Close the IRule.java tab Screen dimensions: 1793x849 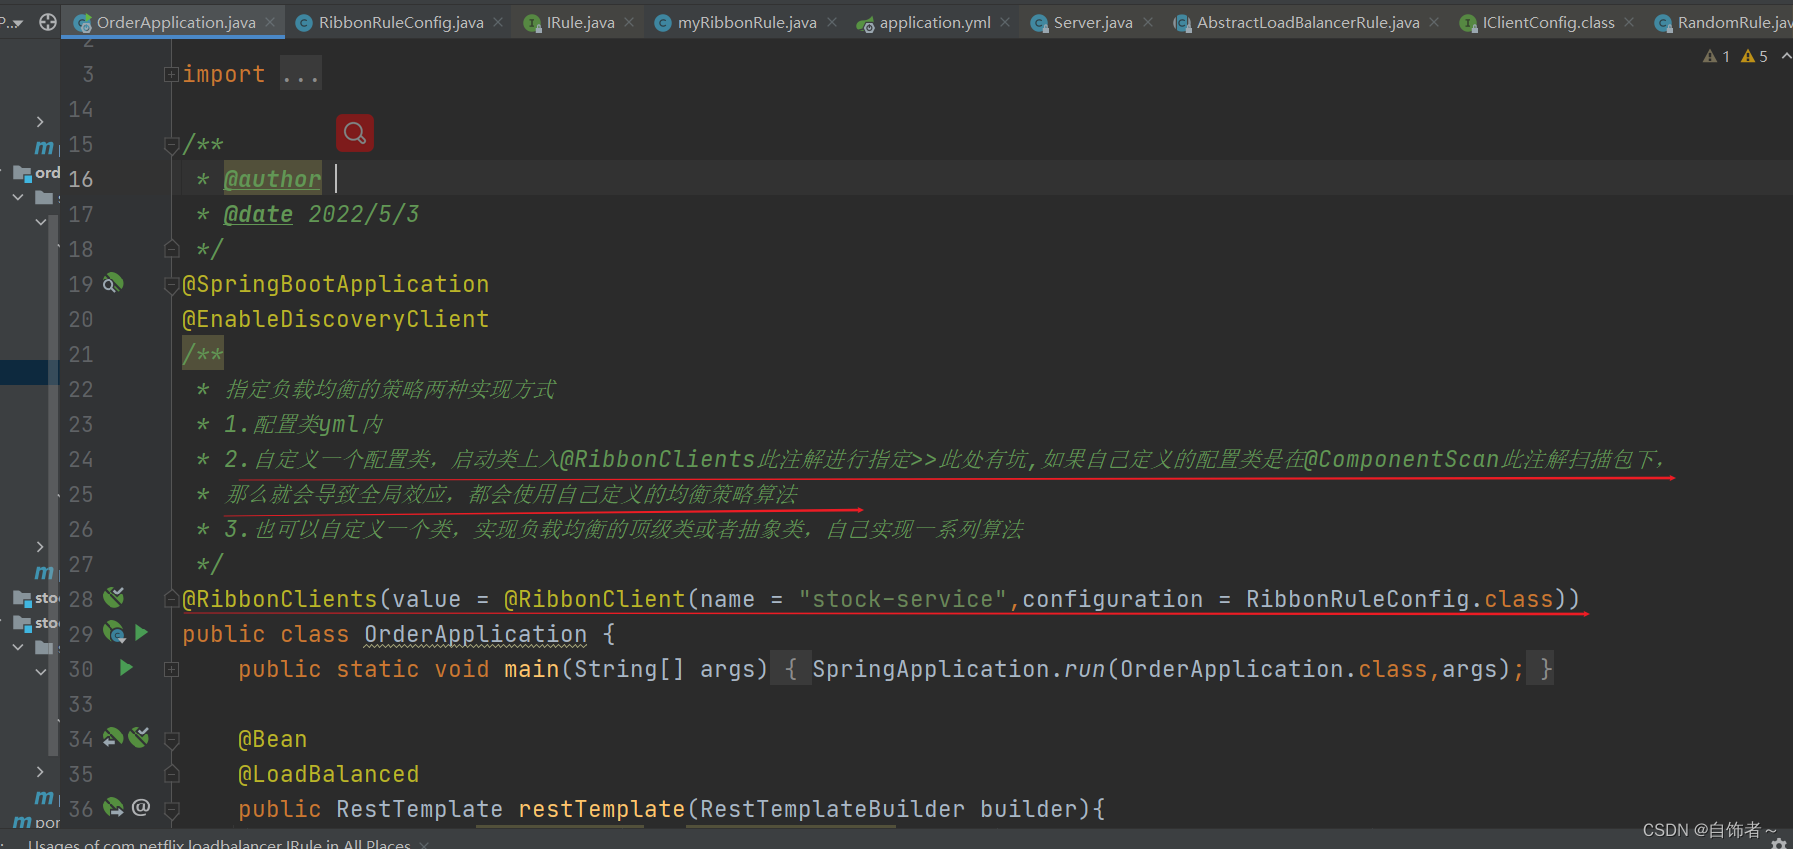[x=629, y=22]
